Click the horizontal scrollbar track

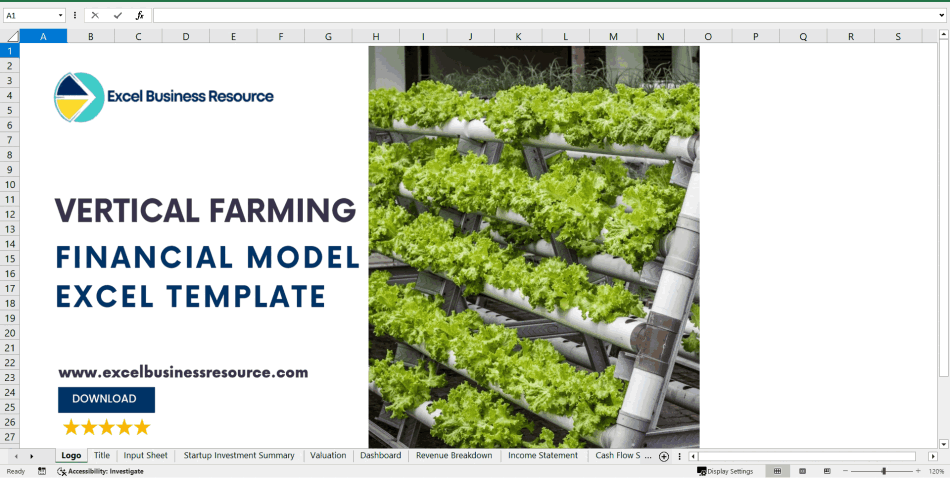tap(806, 456)
